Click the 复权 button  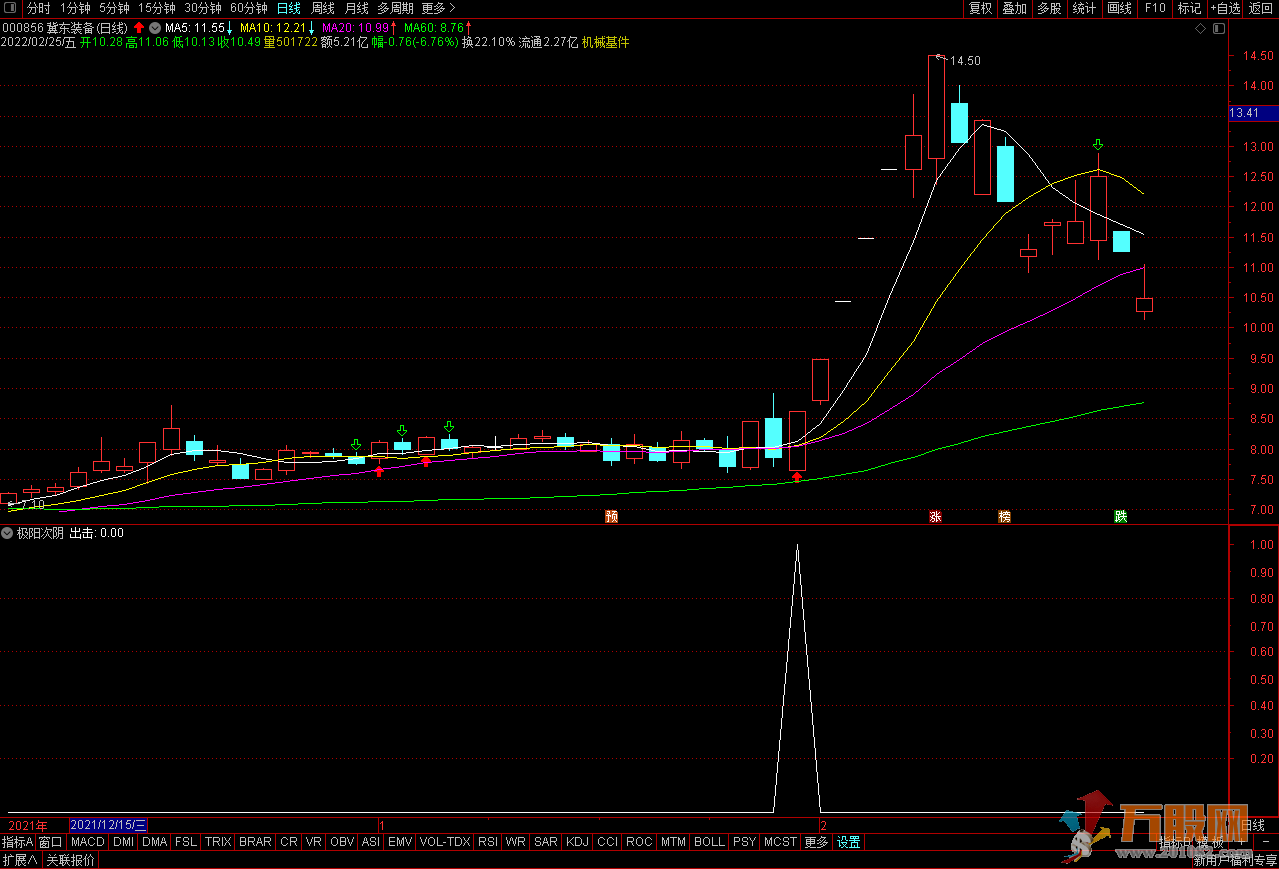pos(980,8)
